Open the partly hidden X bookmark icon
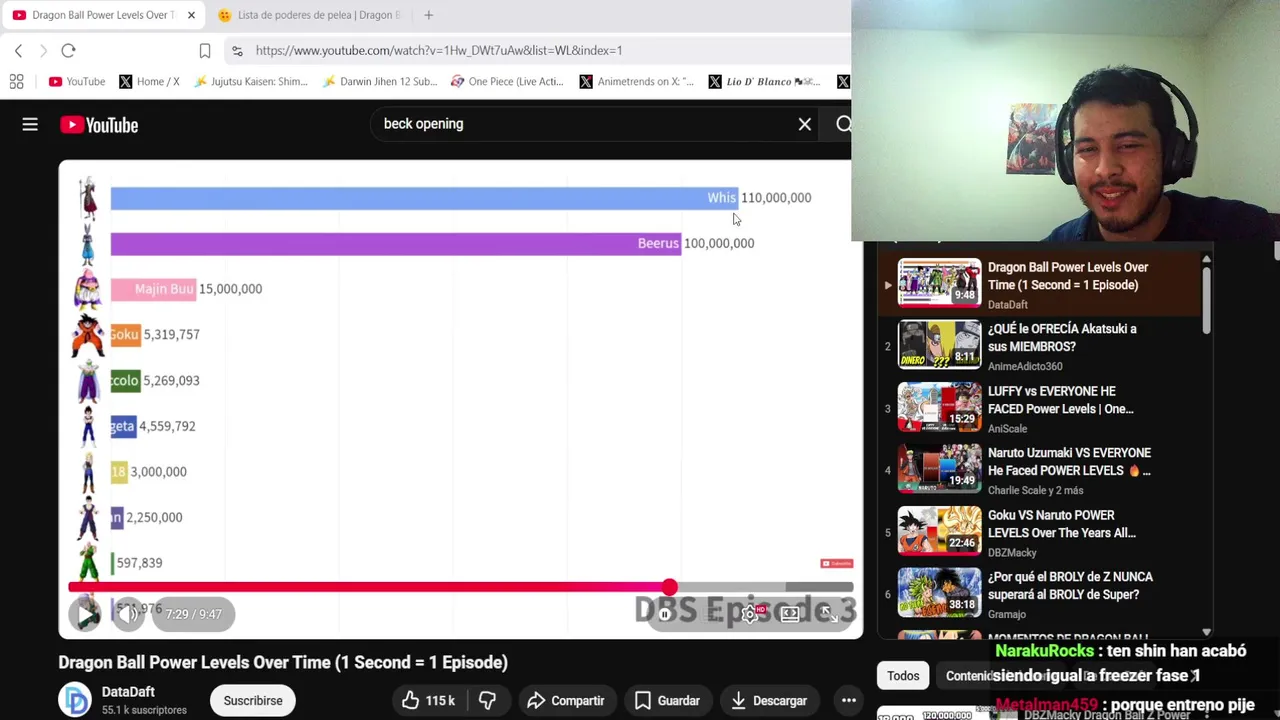The height and width of the screenshot is (720, 1280). point(843,82)
